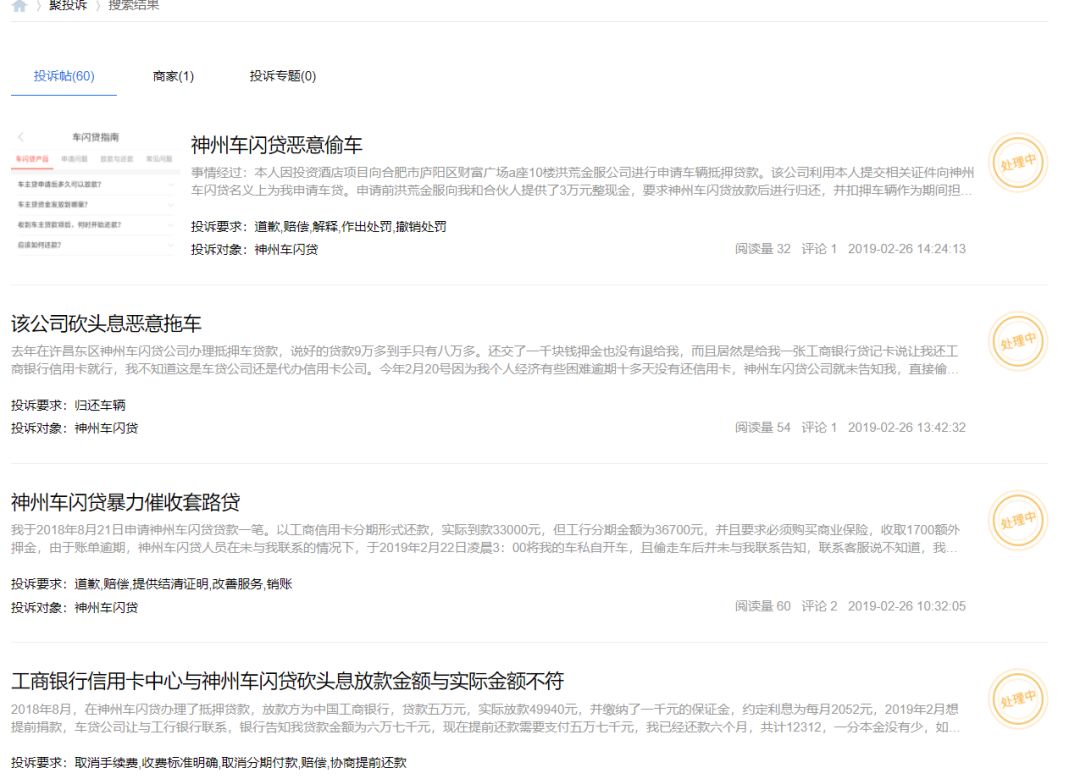The image size is (1080, 779).
Task: View 评论 2 on 暴力催收 complaint
Action: pyautogui.click(x=819, y=607)
